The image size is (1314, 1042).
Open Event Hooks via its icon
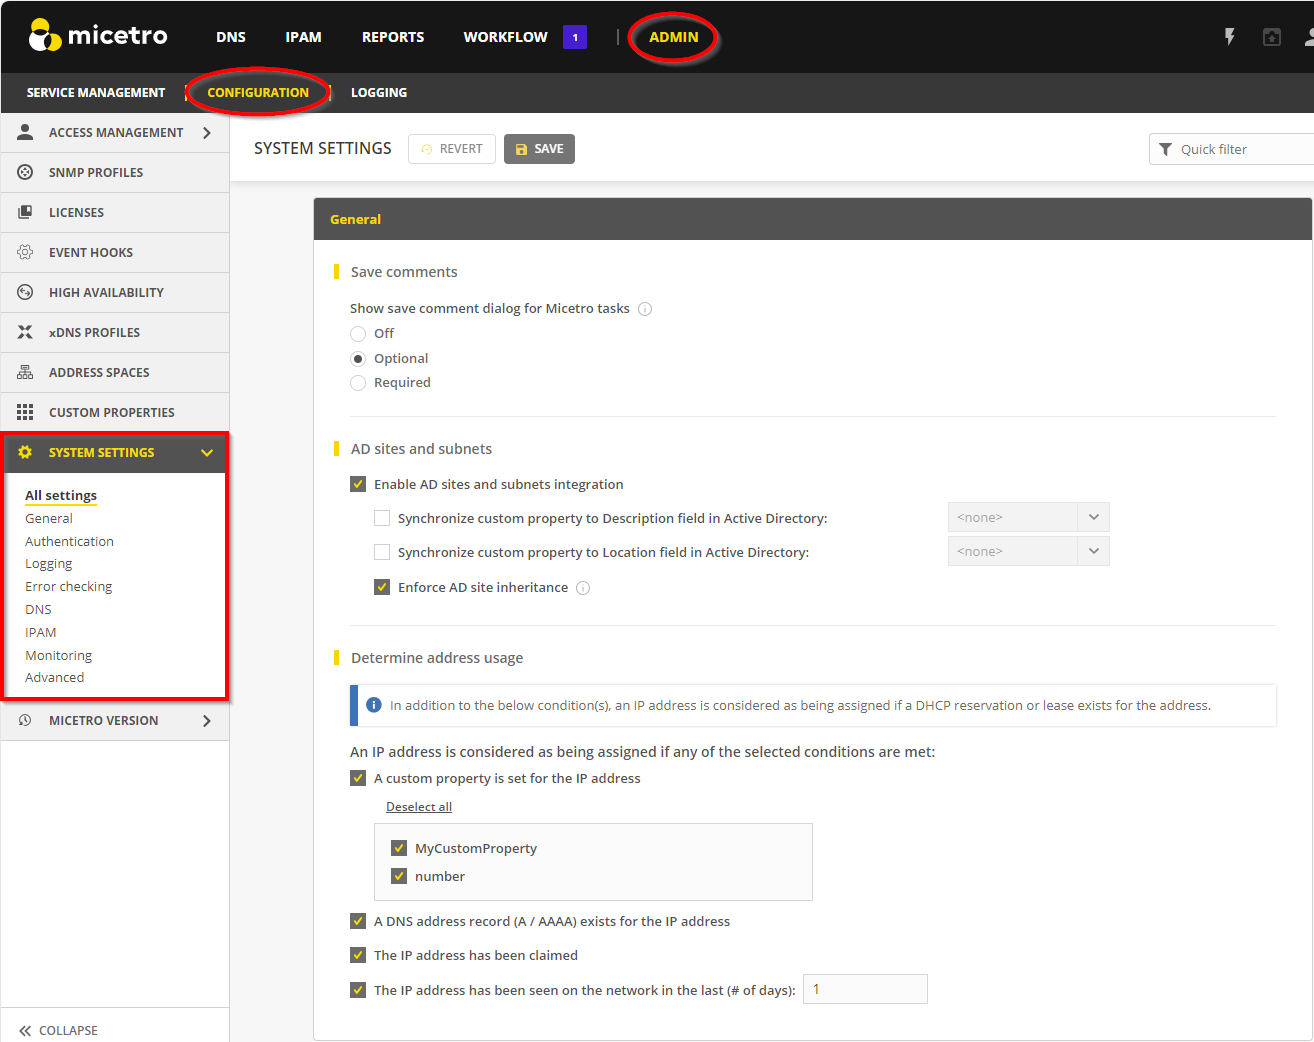[25, 252]
